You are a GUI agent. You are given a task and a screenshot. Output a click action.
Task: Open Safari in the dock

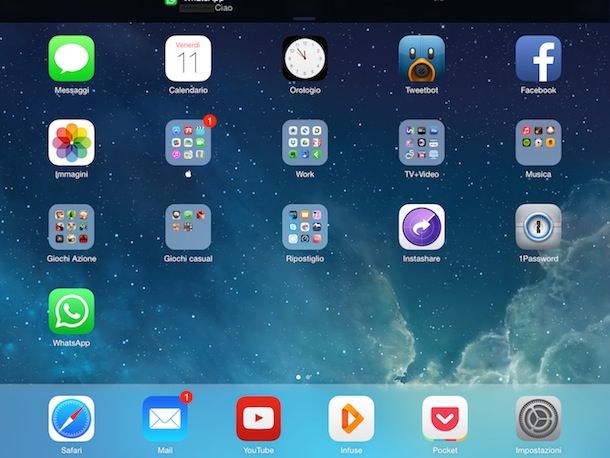(71, 419)
